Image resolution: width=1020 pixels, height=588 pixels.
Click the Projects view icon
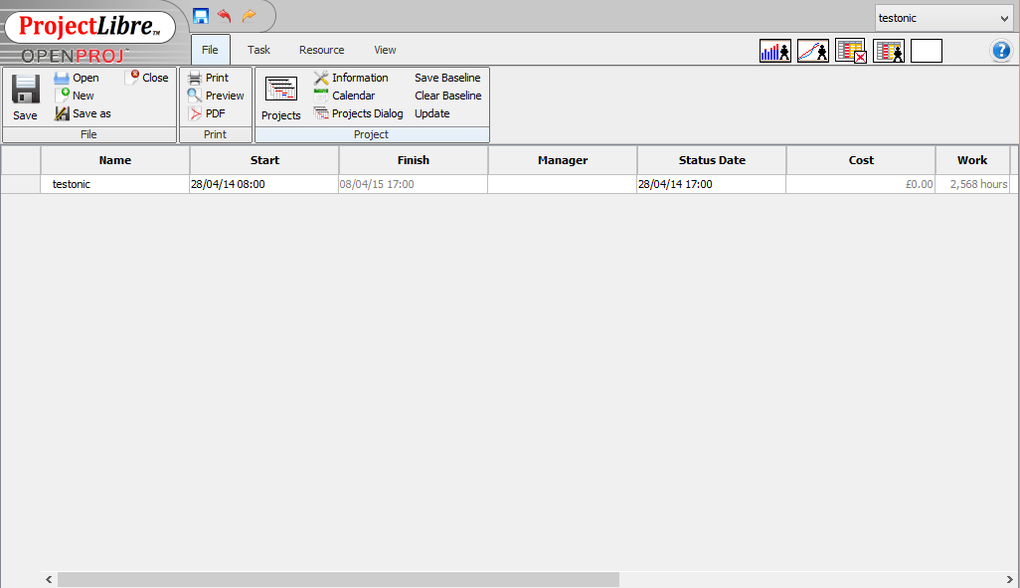tap(281, 89)
